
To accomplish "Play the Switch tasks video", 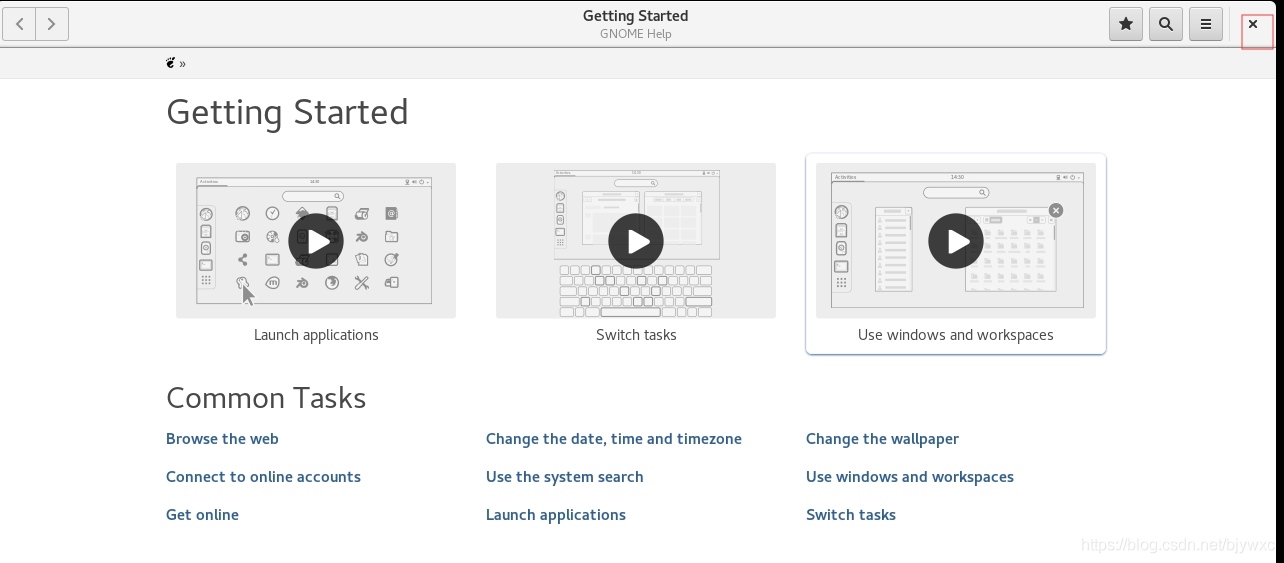I will (636, 241).
